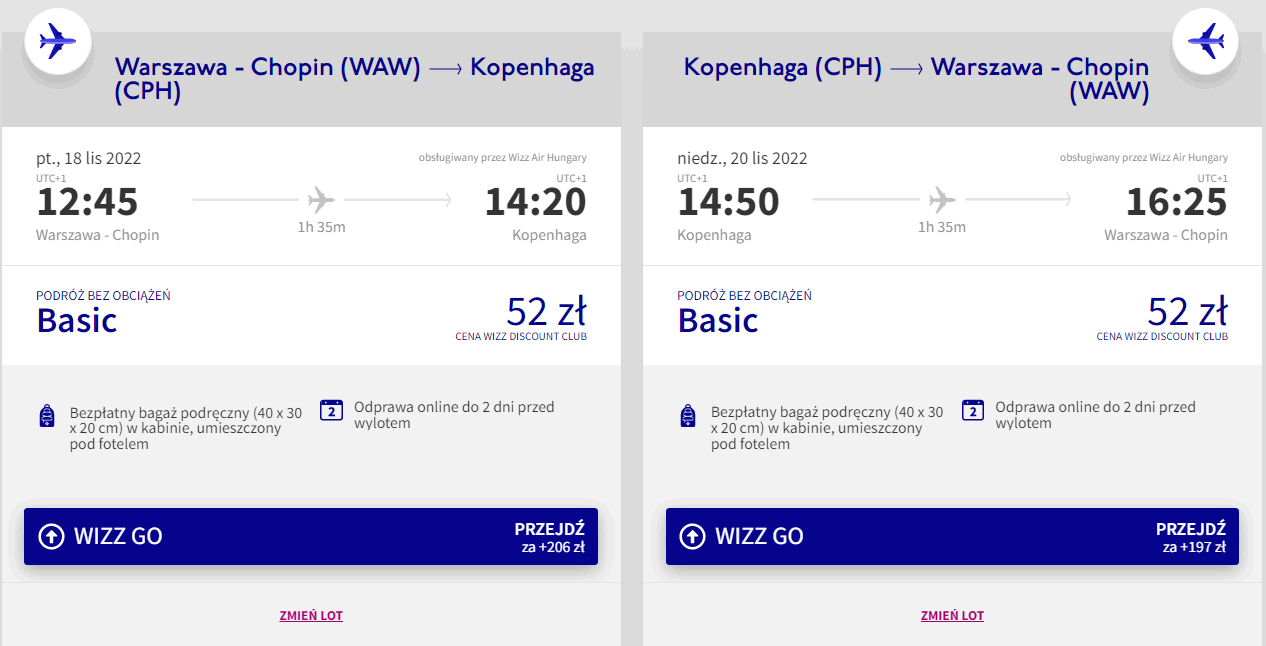Click the 16:25 arrival time
The height and width of the screenshot is (646, 1266).
point(1176,202)
